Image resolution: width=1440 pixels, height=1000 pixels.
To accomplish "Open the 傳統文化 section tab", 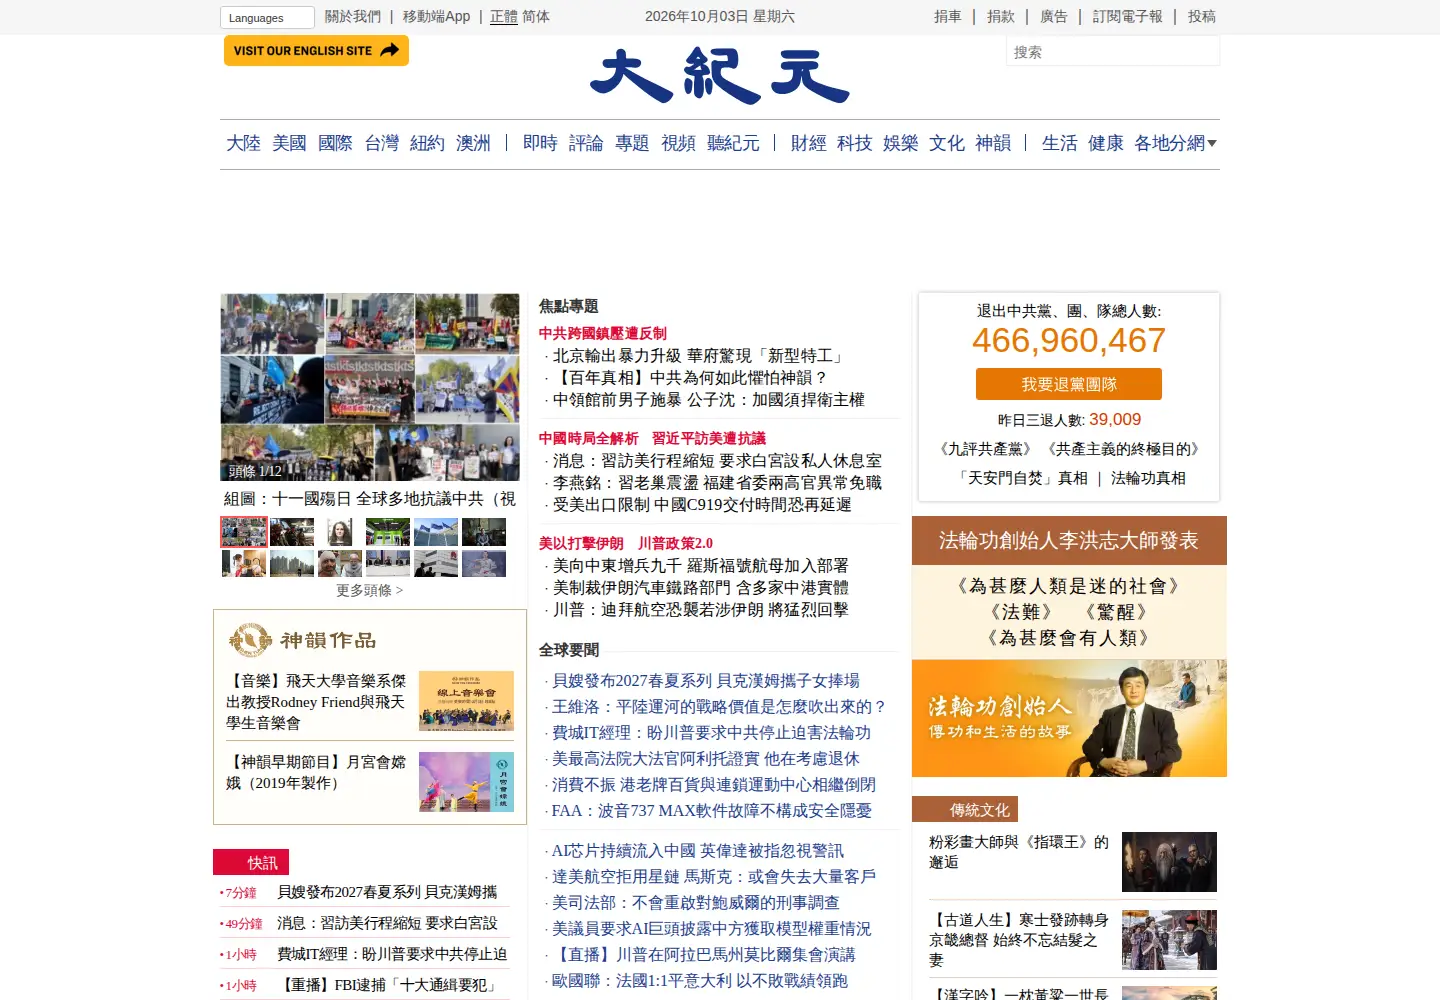I will [x=965, y=809].
